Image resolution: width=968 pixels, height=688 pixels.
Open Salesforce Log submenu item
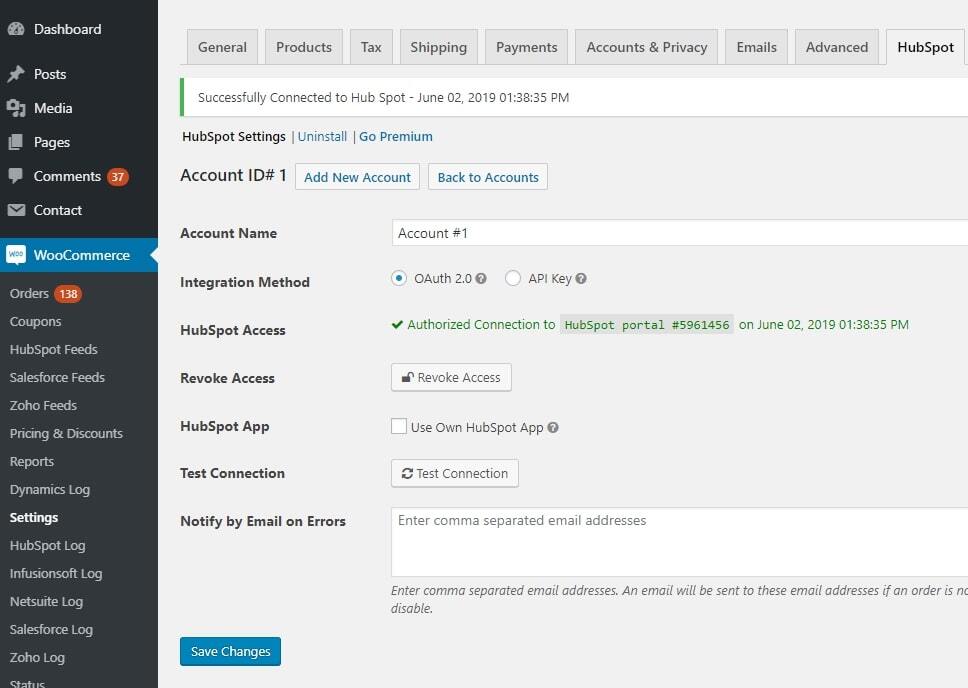coord(51,629)
